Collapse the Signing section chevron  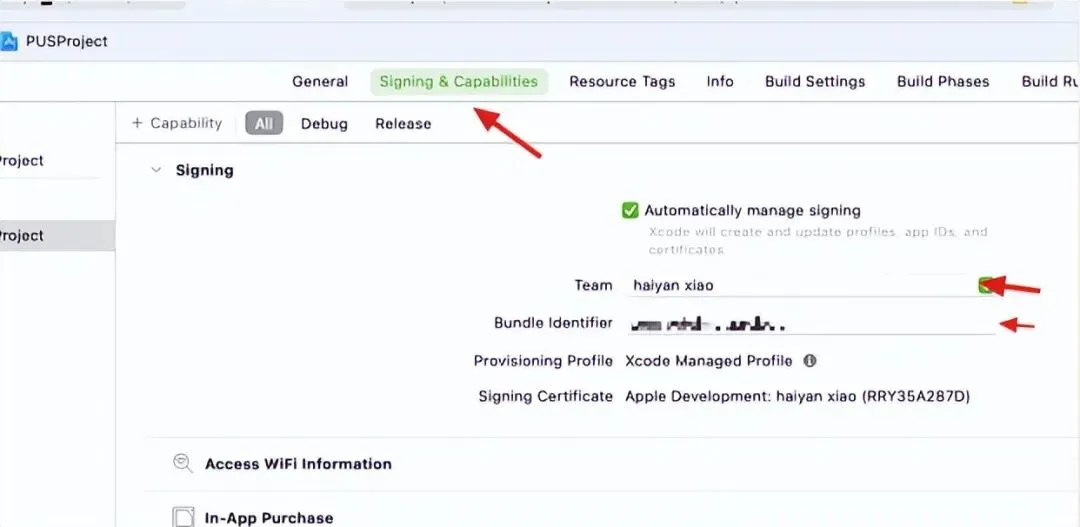pyautogui.click(x=156, y=170)
